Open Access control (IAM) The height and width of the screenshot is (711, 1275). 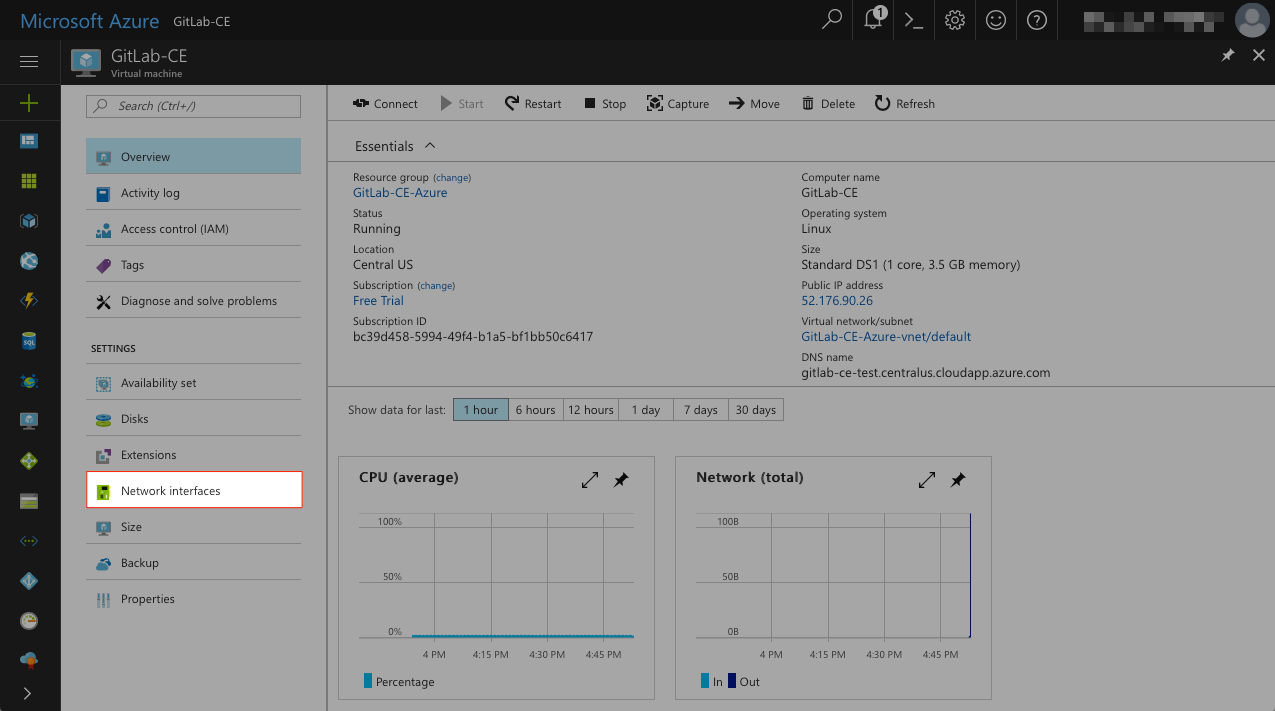[194, 229]
